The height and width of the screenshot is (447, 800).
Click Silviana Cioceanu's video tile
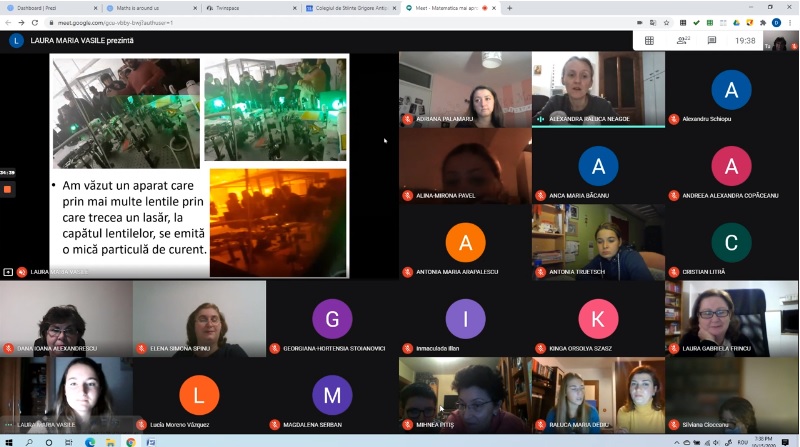[x=732, y=395]
